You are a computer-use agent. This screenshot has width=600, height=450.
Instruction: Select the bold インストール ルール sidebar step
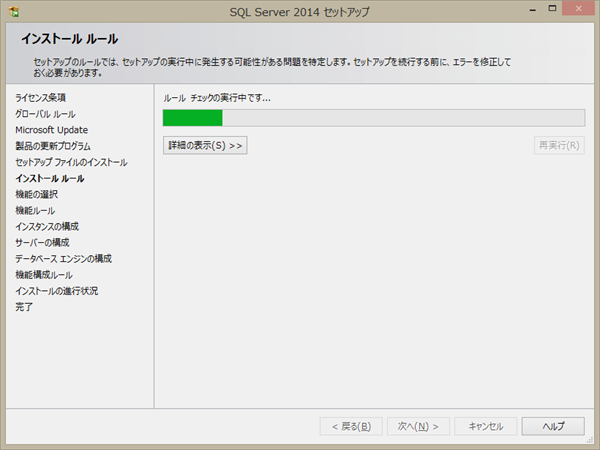[50, 178]
